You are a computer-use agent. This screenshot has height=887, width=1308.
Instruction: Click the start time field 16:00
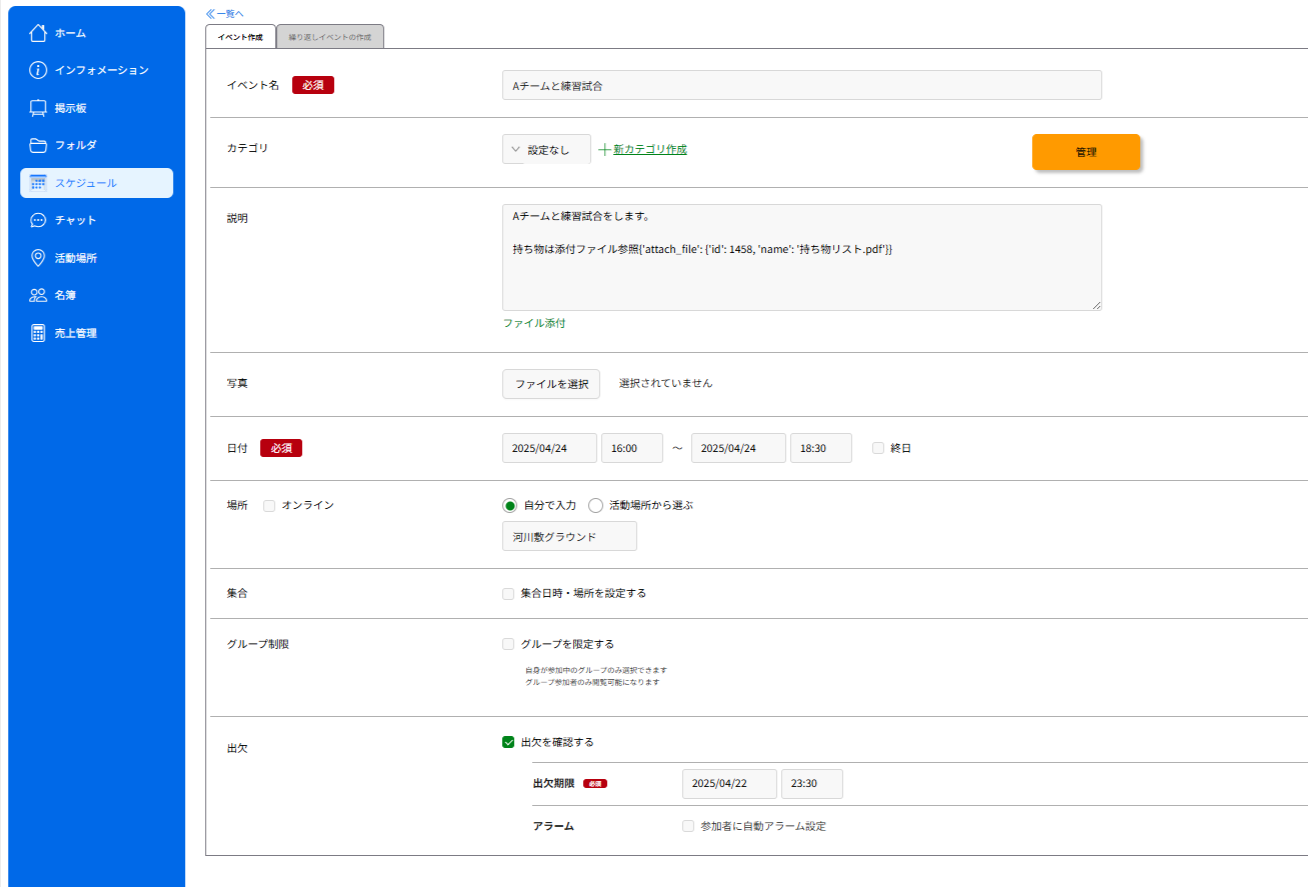[x=632, y=448]
